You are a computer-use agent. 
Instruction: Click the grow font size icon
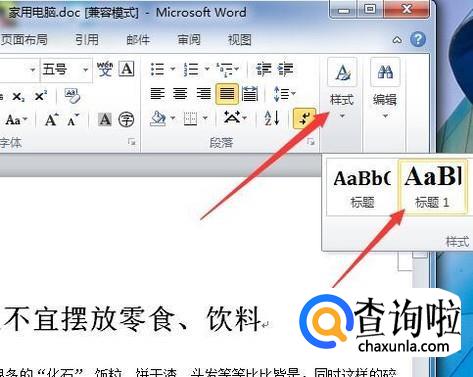tap(52, 119)
